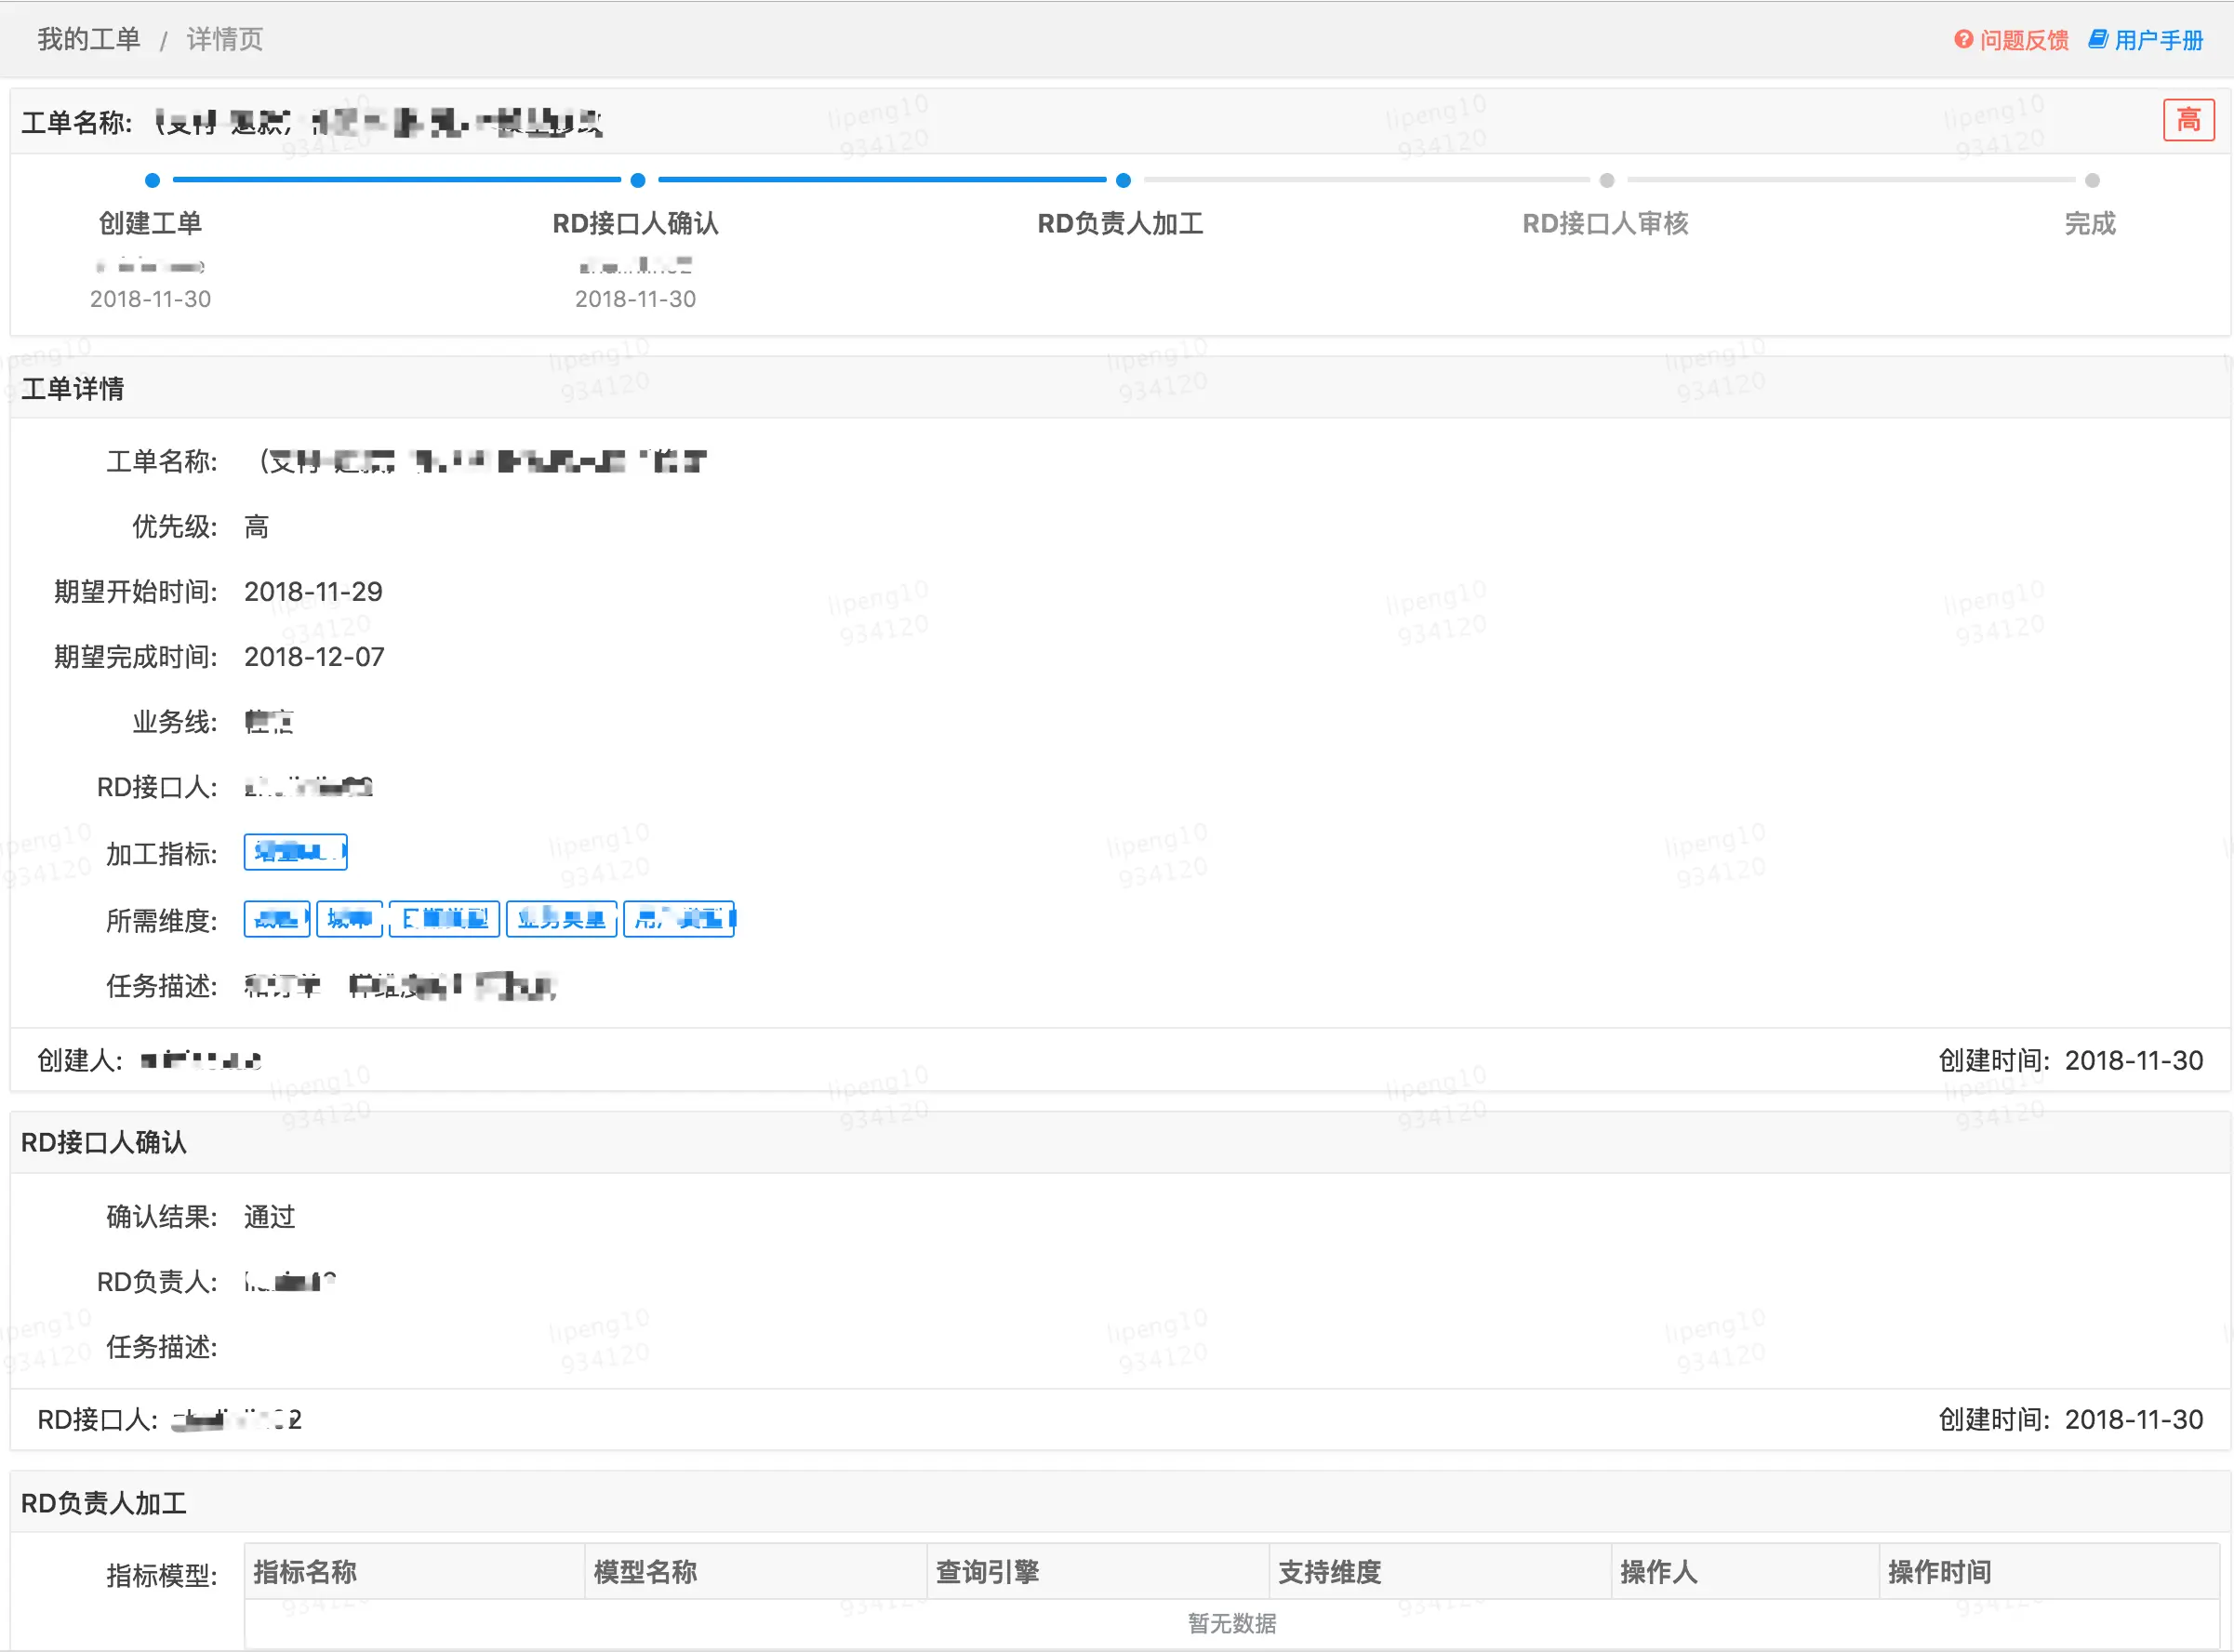Click the 查询引擎 column header
This screenshot has width=2234, height=1652.
click(987, 1572)
